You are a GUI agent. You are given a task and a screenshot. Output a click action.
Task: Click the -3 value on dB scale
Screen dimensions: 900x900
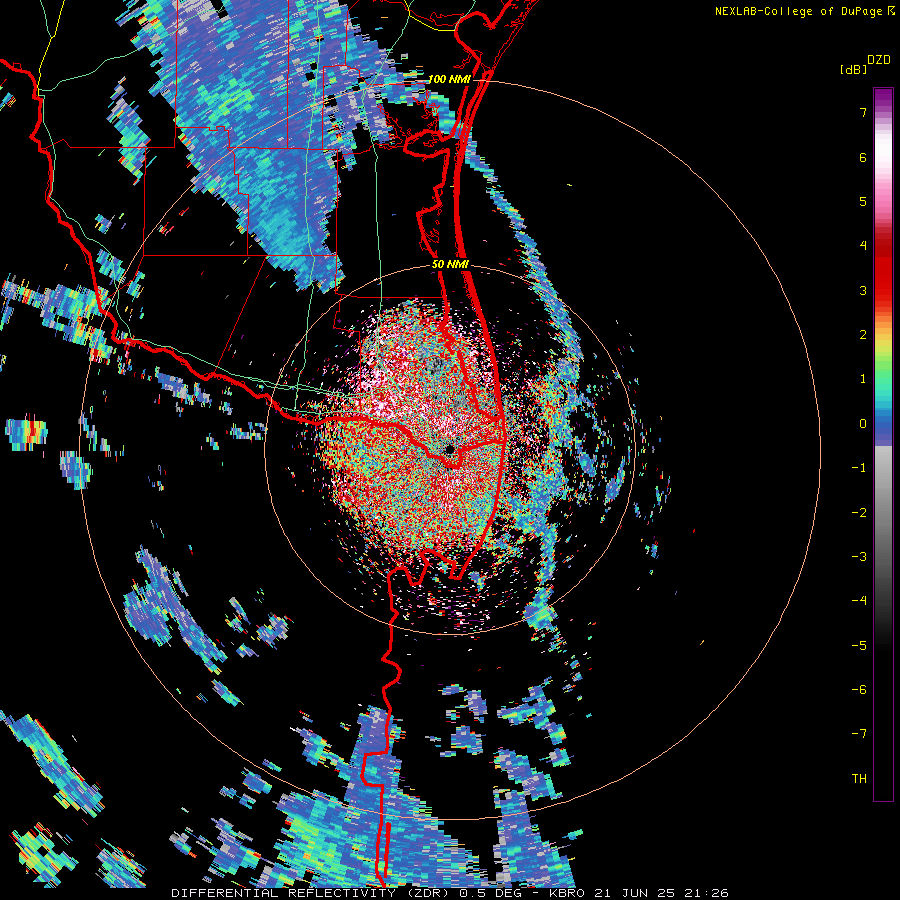[x=859, y=557]
